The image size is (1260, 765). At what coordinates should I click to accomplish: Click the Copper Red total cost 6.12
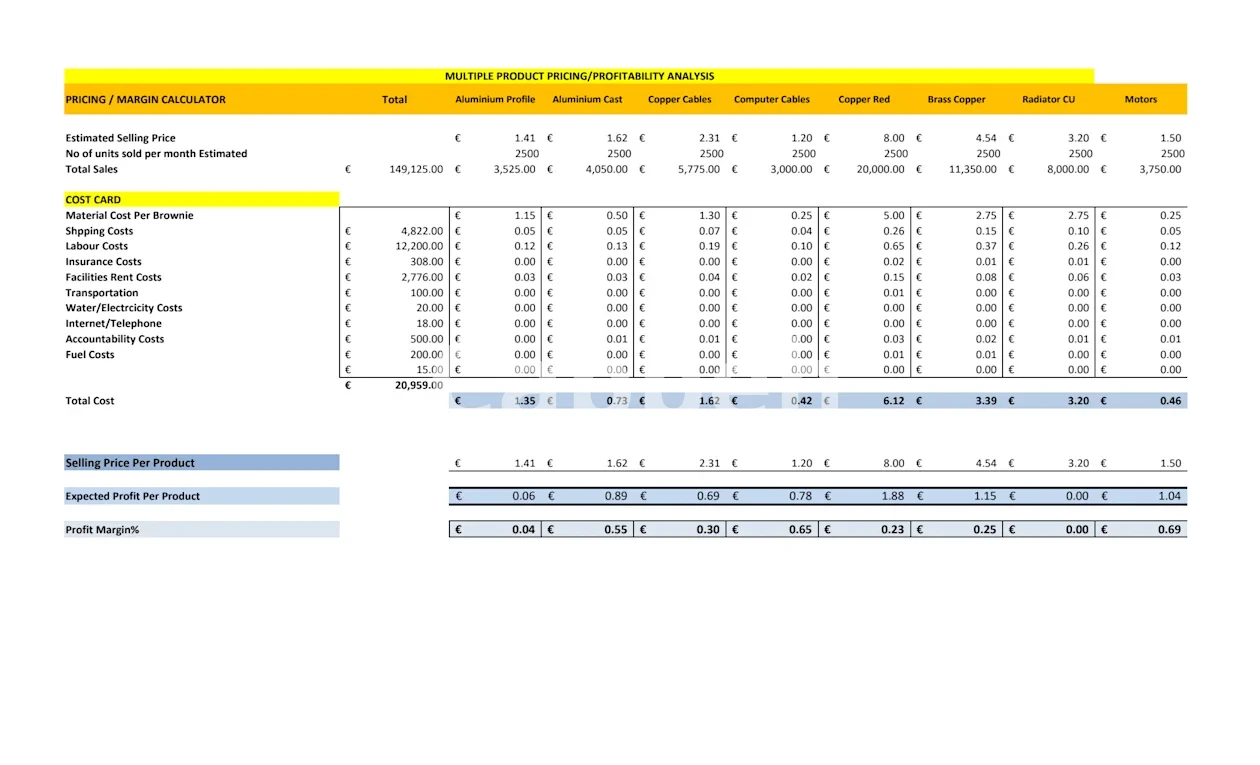tap(893, 401)
